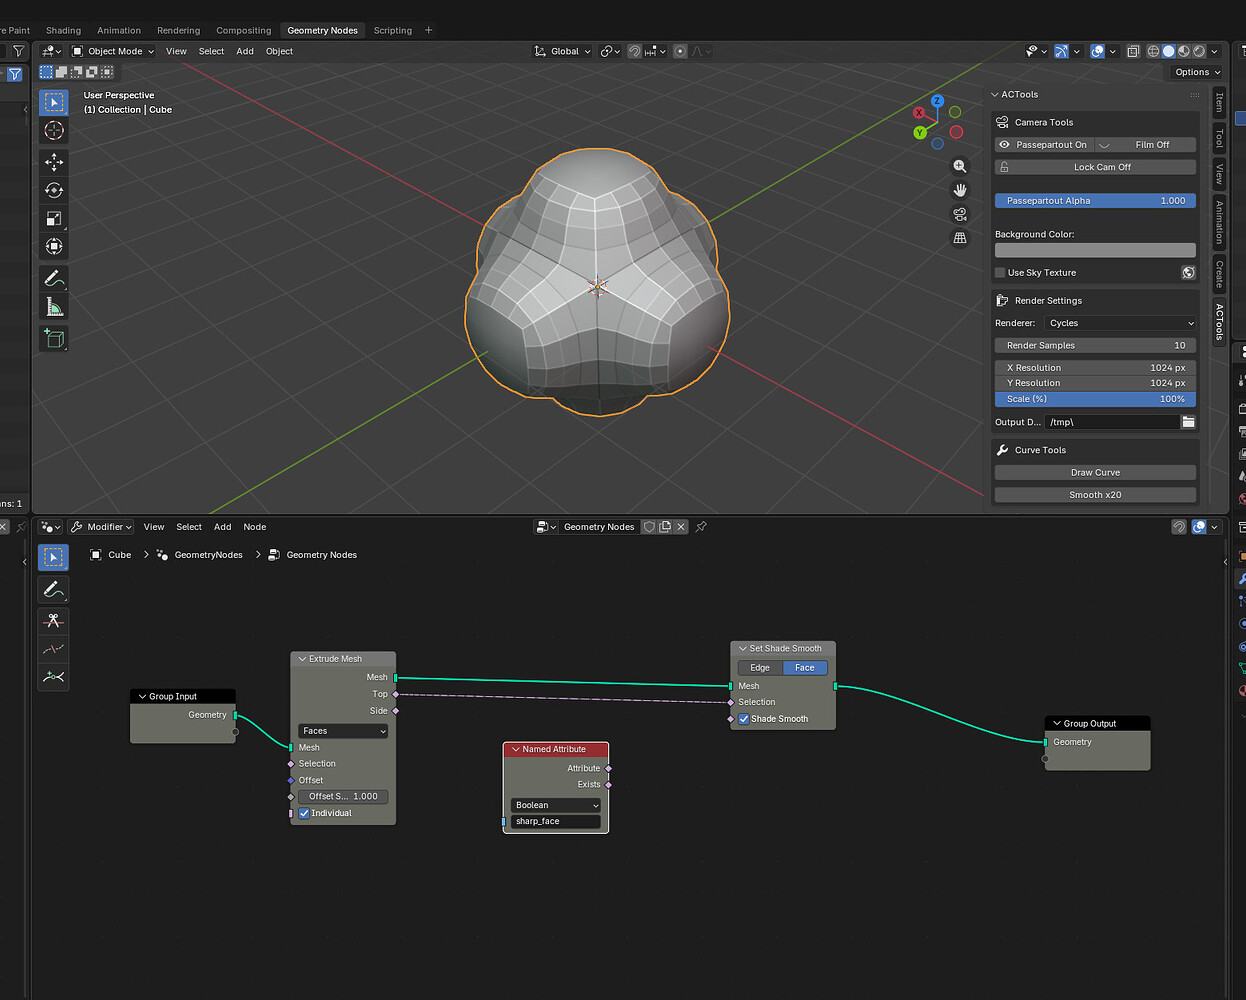Unlink the Geometry Nodes data-block
The width and height of the screenshot is (1246, 1000).
(681, 527)
